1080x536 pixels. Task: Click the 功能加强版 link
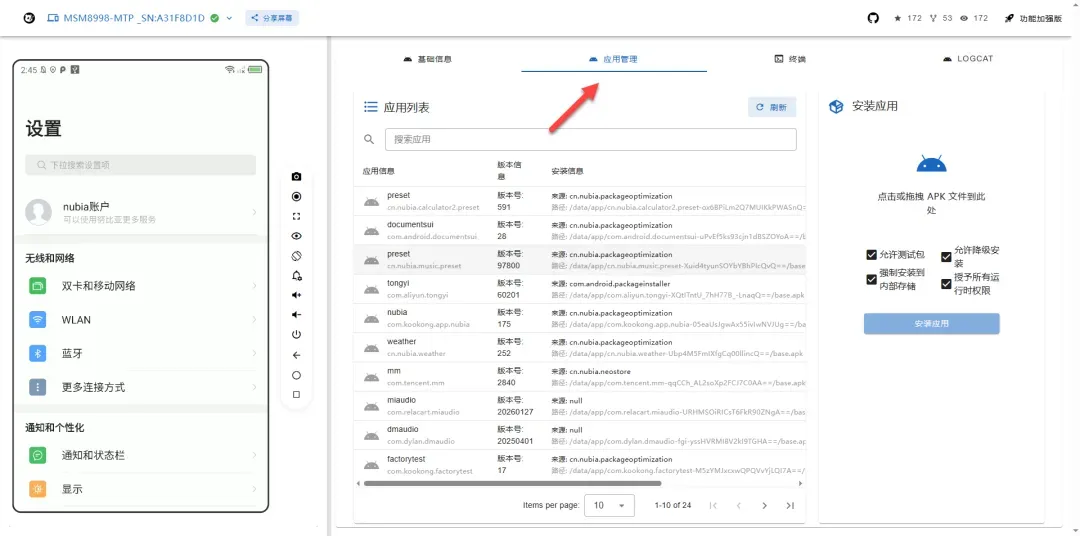[1034, 19]
